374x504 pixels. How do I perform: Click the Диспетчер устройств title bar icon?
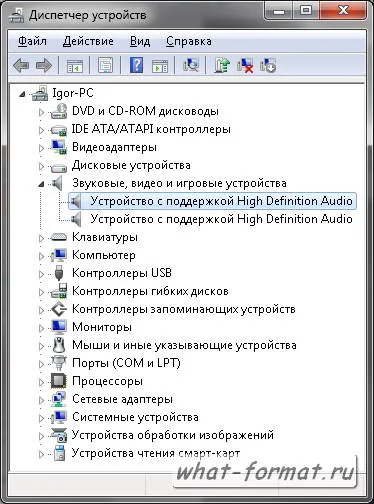click(x=16, y=15)
